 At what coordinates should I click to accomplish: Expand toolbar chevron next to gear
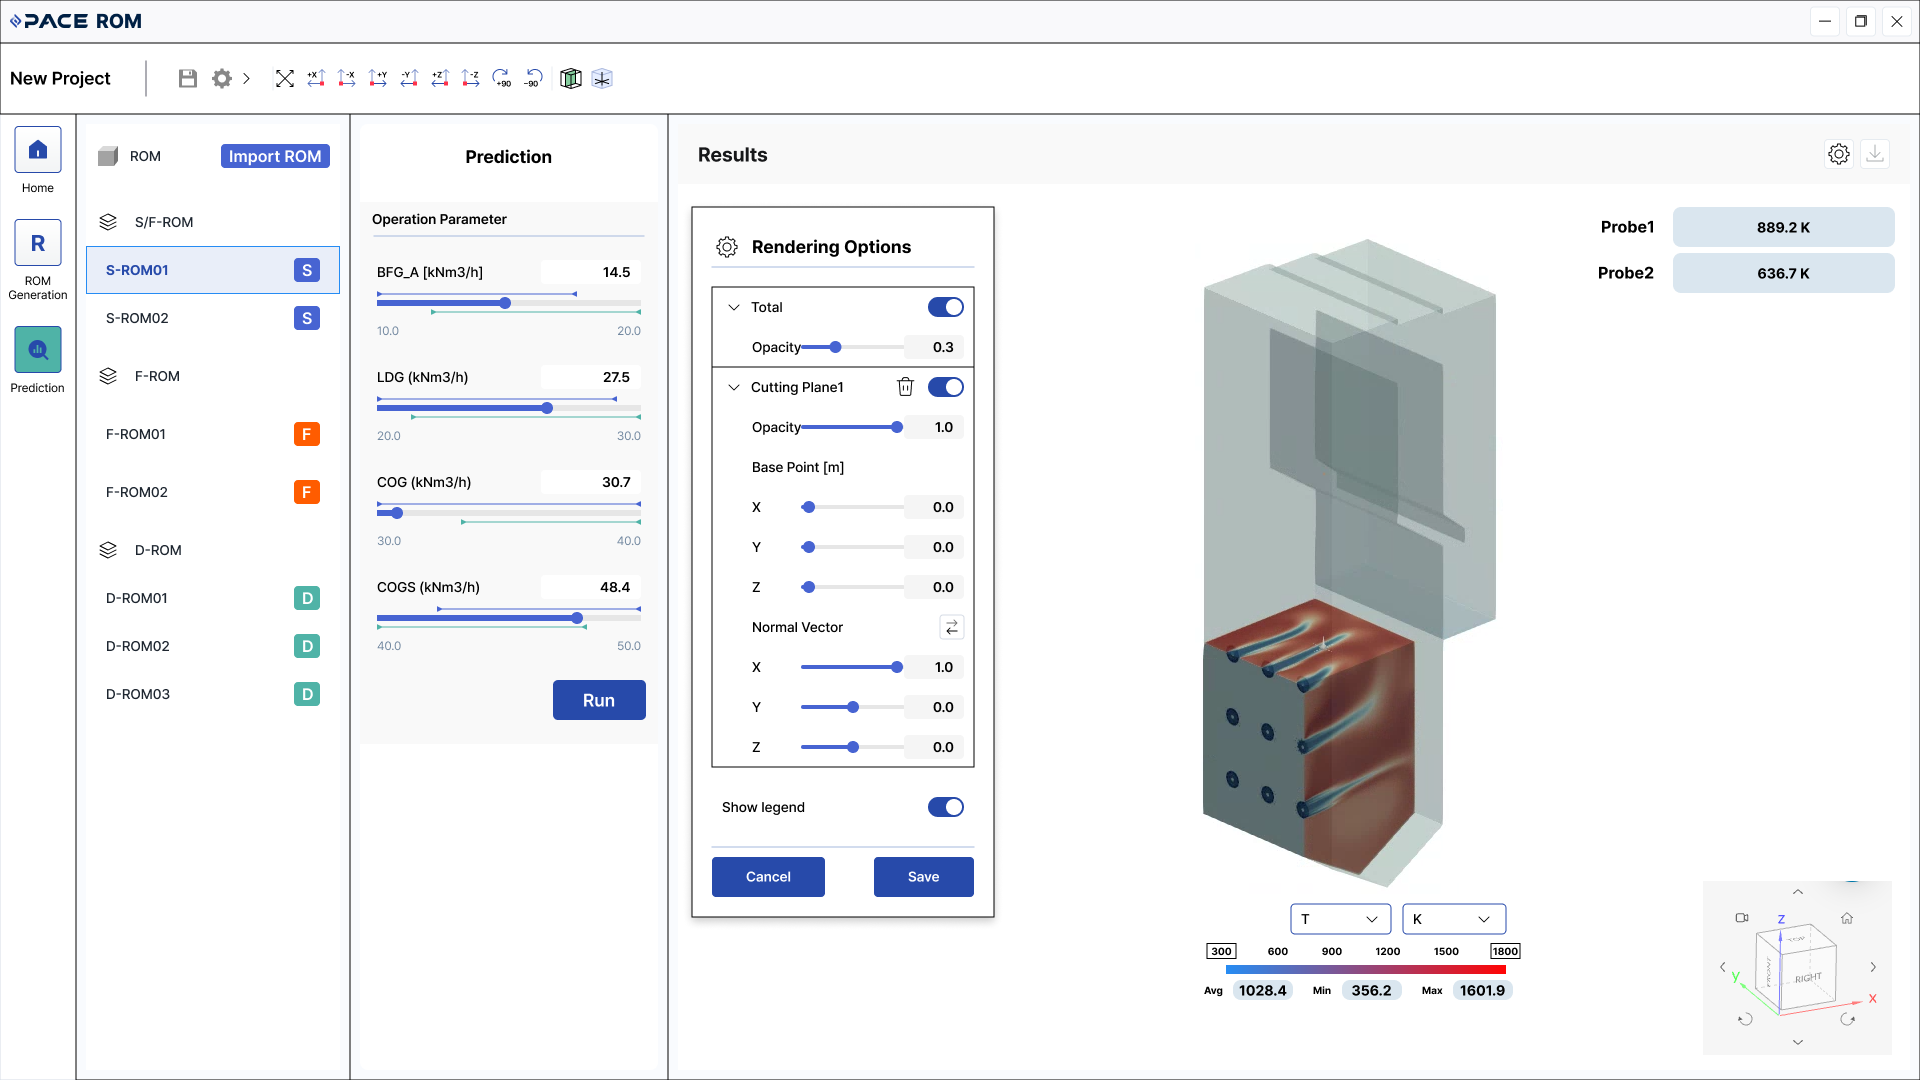tap(246, 78)
